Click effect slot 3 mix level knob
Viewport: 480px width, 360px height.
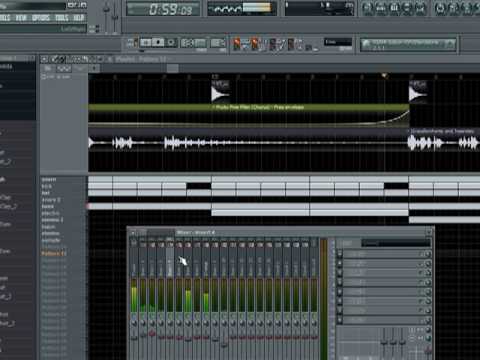[x=428, y=273]
